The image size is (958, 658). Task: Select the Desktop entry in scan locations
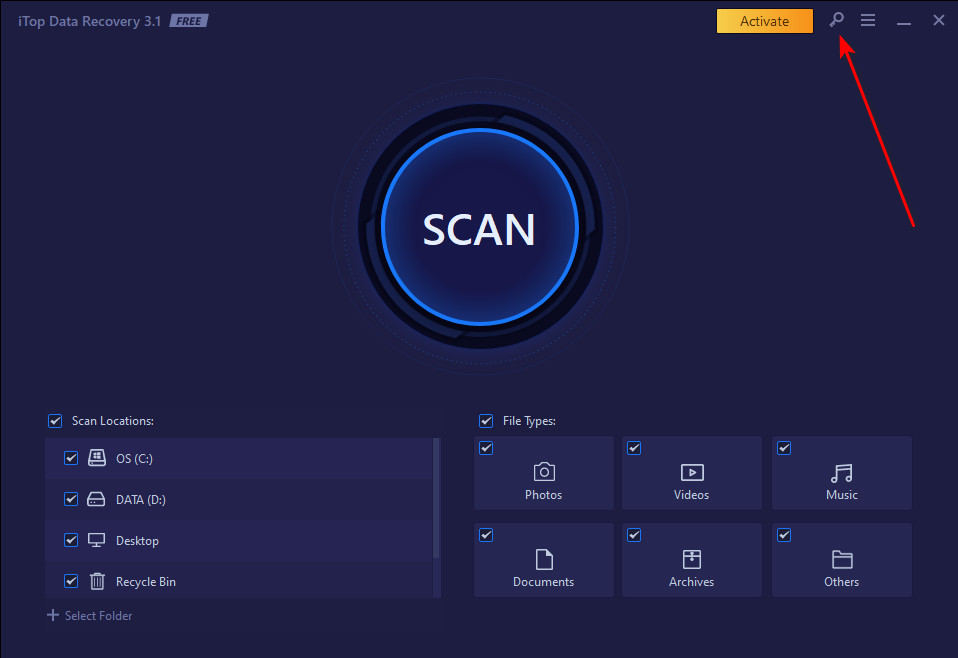tap(137, 540)
